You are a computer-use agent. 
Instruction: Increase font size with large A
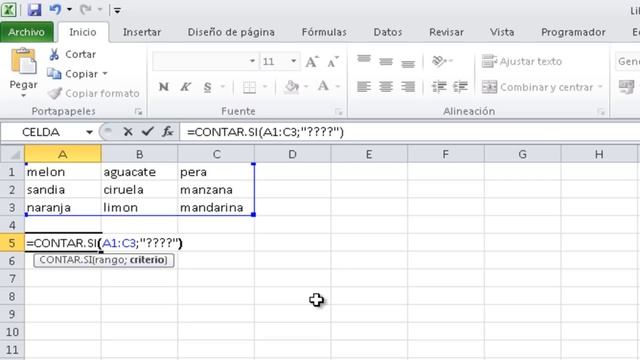312,62
